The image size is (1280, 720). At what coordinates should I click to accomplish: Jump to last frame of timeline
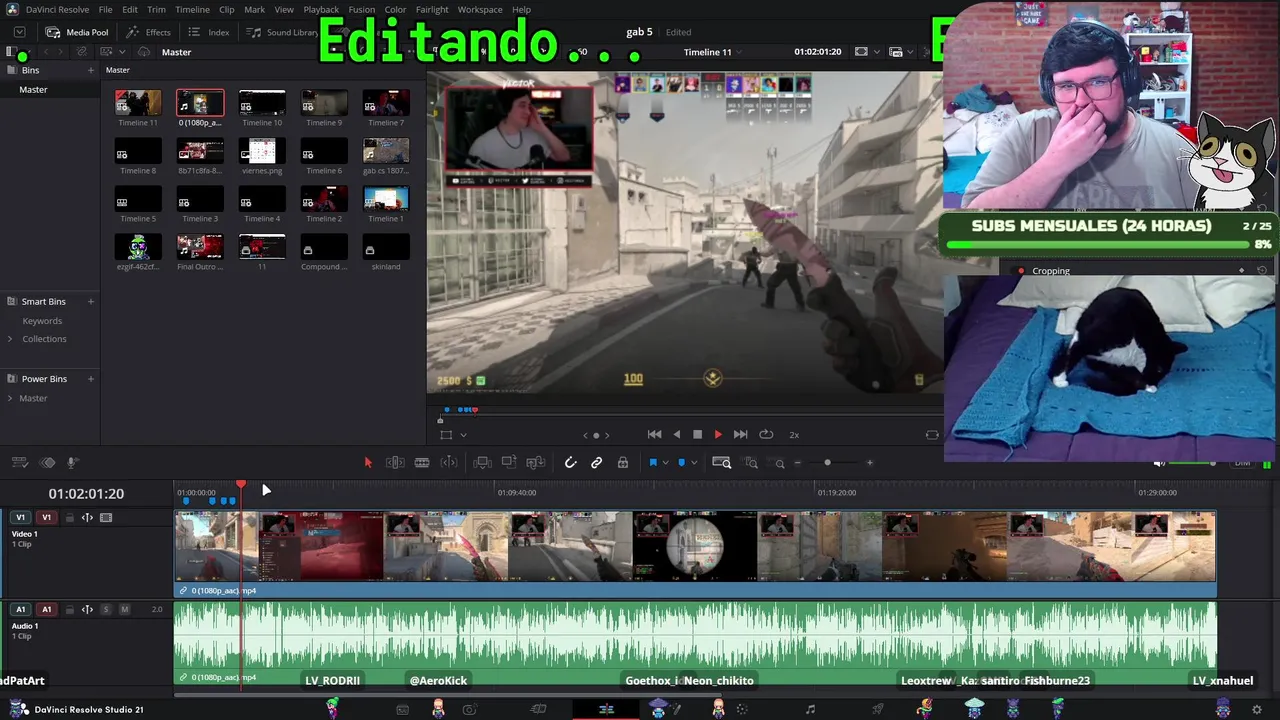click(x=740, y=434)
